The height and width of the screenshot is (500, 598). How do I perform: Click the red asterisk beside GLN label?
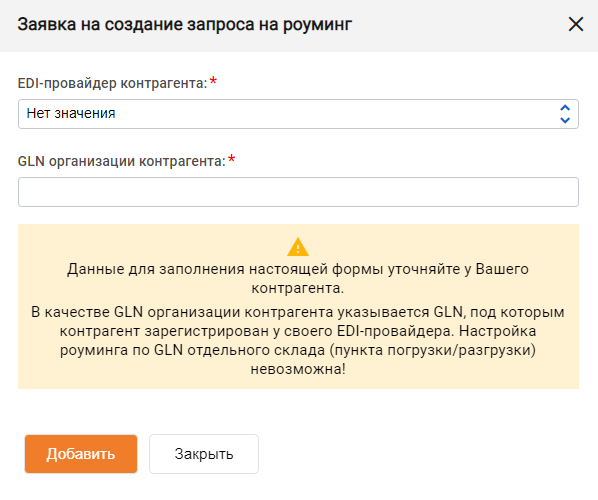tap(231, 159)
